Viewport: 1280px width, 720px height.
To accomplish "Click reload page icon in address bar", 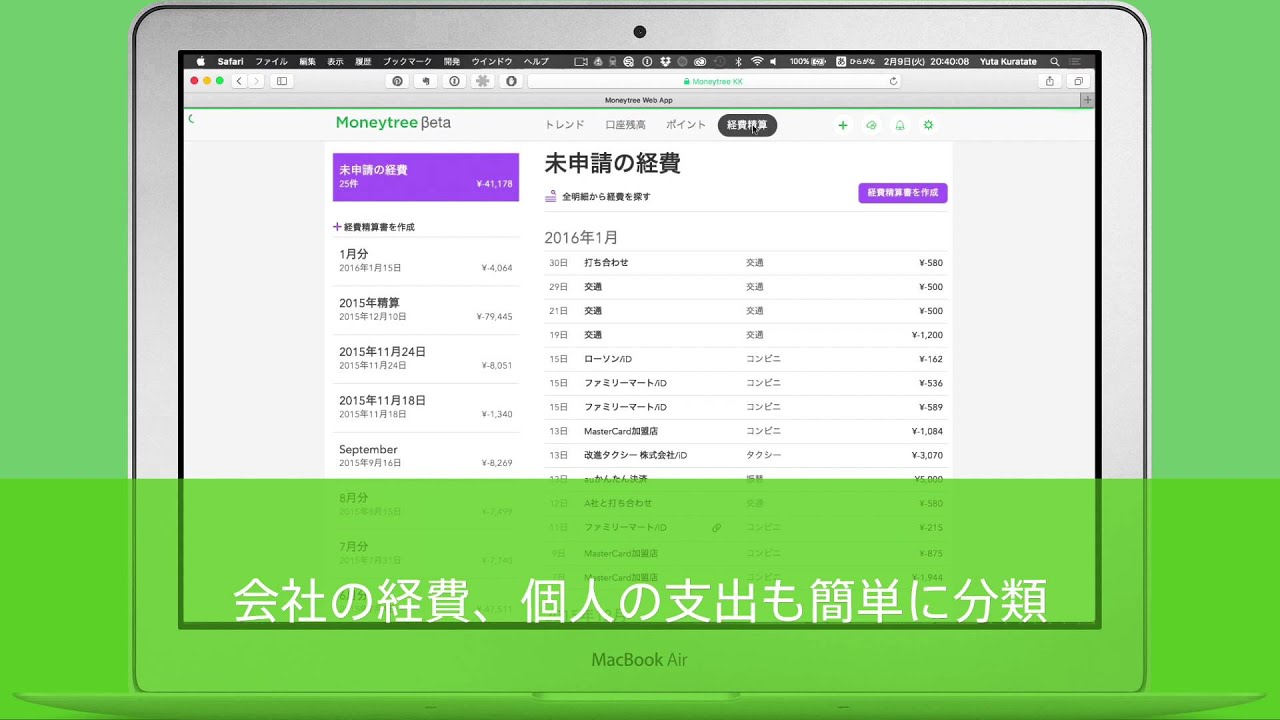I will pos(893,81).
